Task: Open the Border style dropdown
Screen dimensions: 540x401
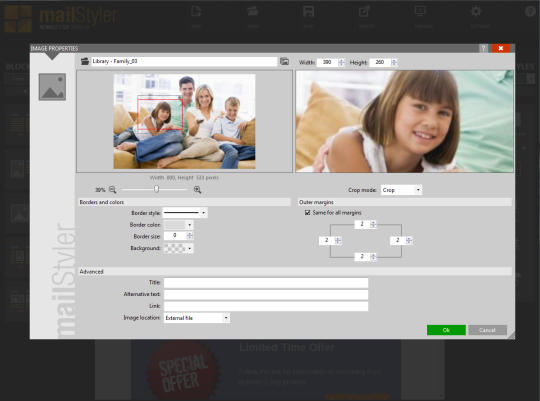Action: [185, 213]
